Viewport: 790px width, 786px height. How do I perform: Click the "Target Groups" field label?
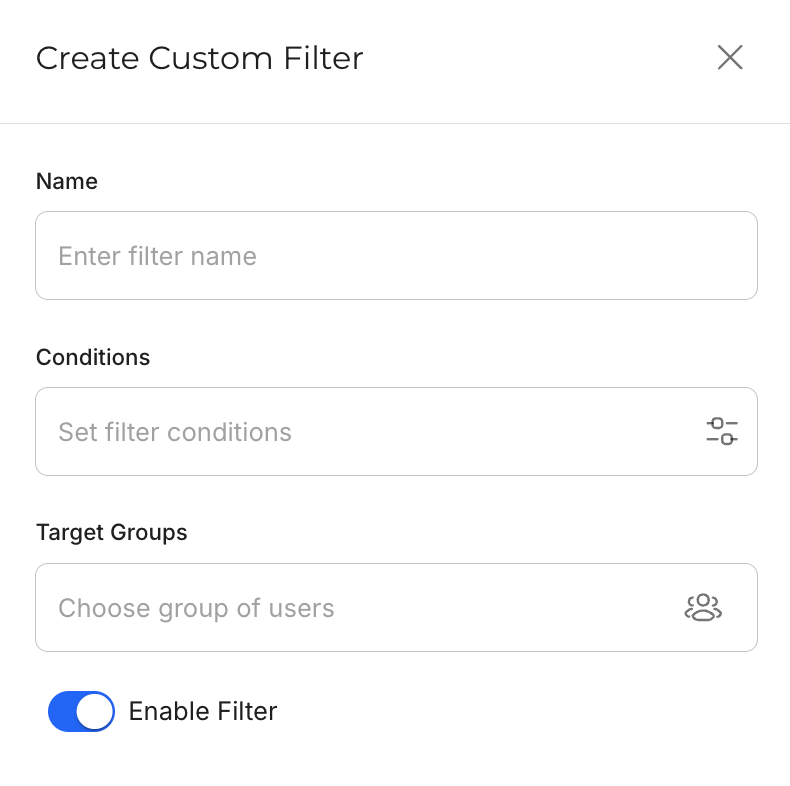click(111, 533)
